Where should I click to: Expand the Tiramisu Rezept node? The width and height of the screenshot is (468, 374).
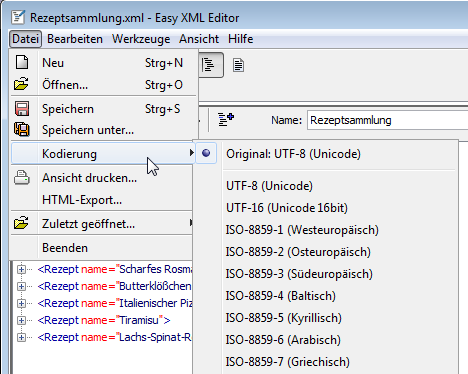pos(21,320)
